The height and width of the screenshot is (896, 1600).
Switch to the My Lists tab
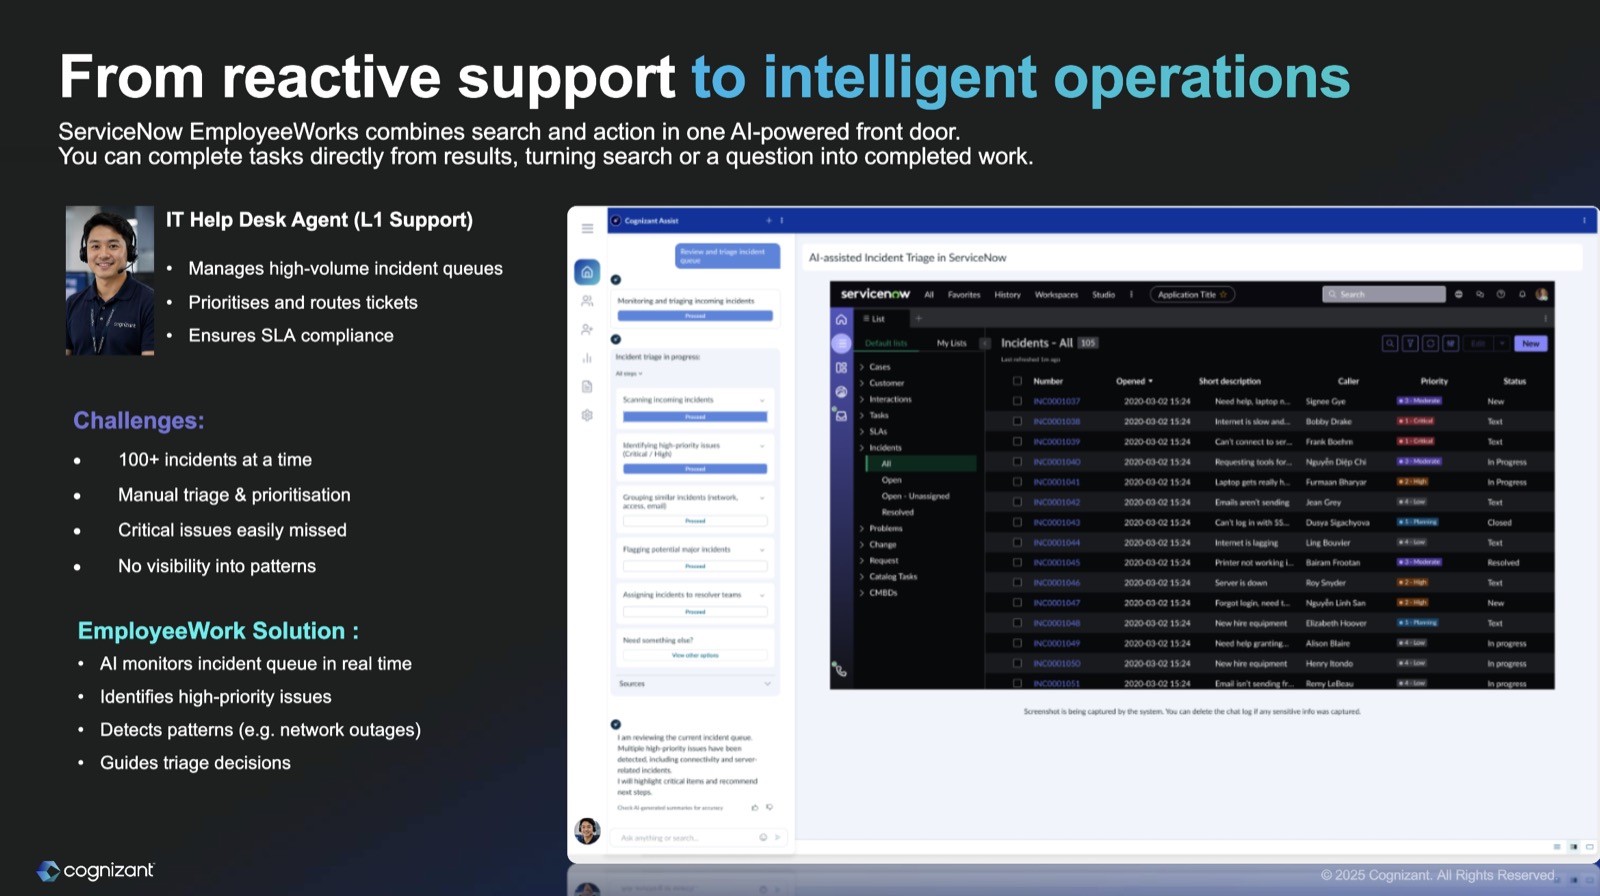pyautogui.click(x=951, y=343)
